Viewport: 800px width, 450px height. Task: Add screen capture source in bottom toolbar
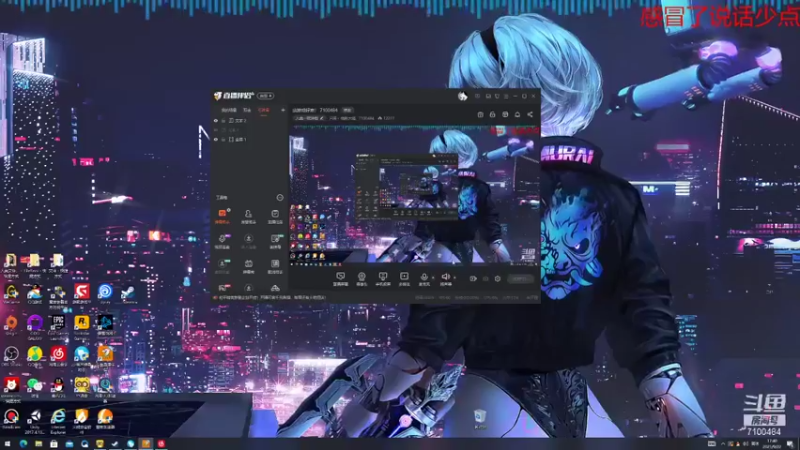pos(340,279)
